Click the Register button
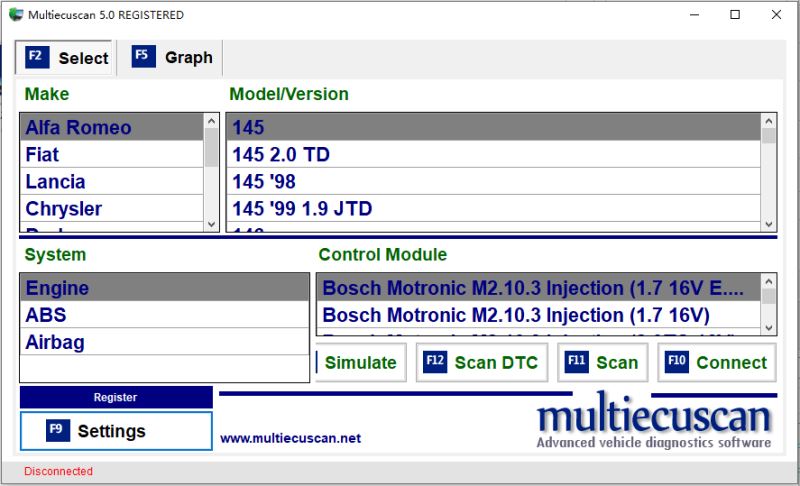This screenshot has height=486, width=800. 116,397
